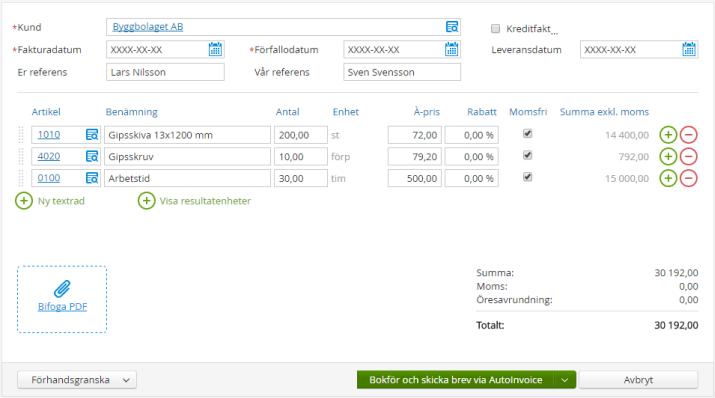
Task: Remove the Arbetstid row
Action: [x=689, y=178]
